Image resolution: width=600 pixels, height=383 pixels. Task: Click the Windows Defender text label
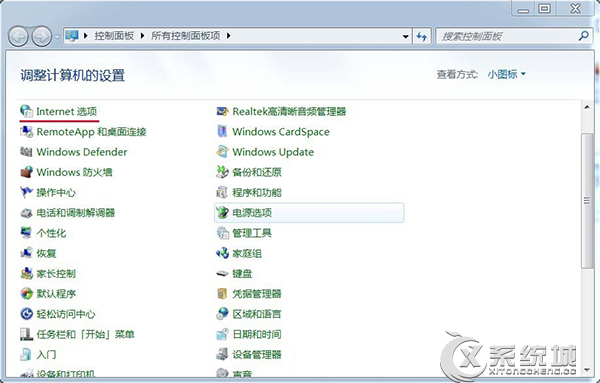tap(82, 152)
